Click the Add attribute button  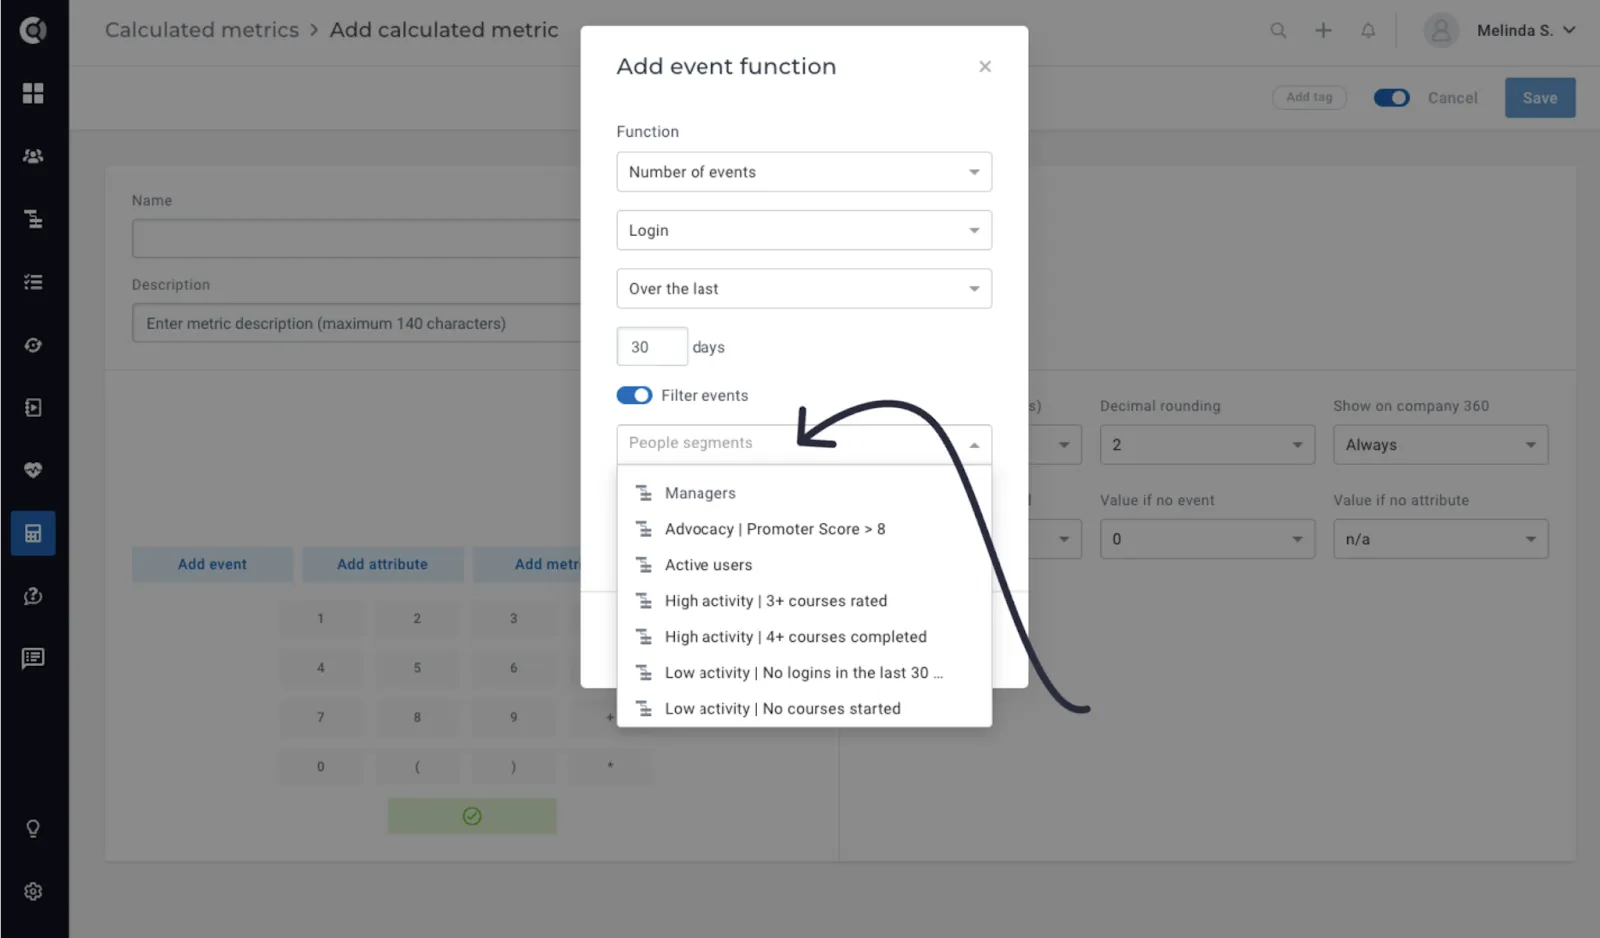coord(382,564)
